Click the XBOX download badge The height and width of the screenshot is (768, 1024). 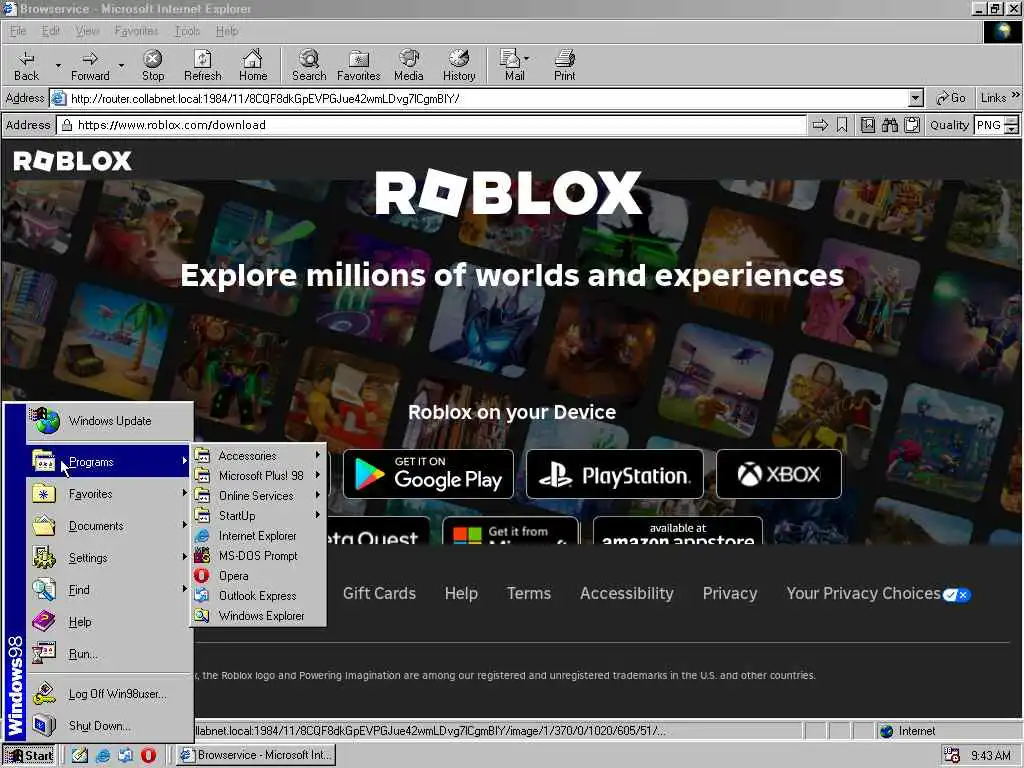click(778, 474)
